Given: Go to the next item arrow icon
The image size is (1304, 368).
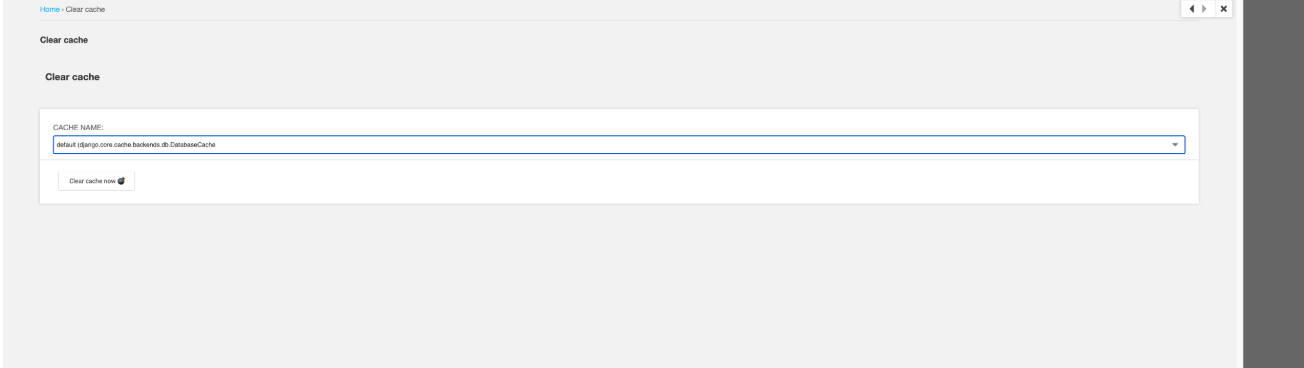Looking at the screenshot, I should pos(1204,8).
